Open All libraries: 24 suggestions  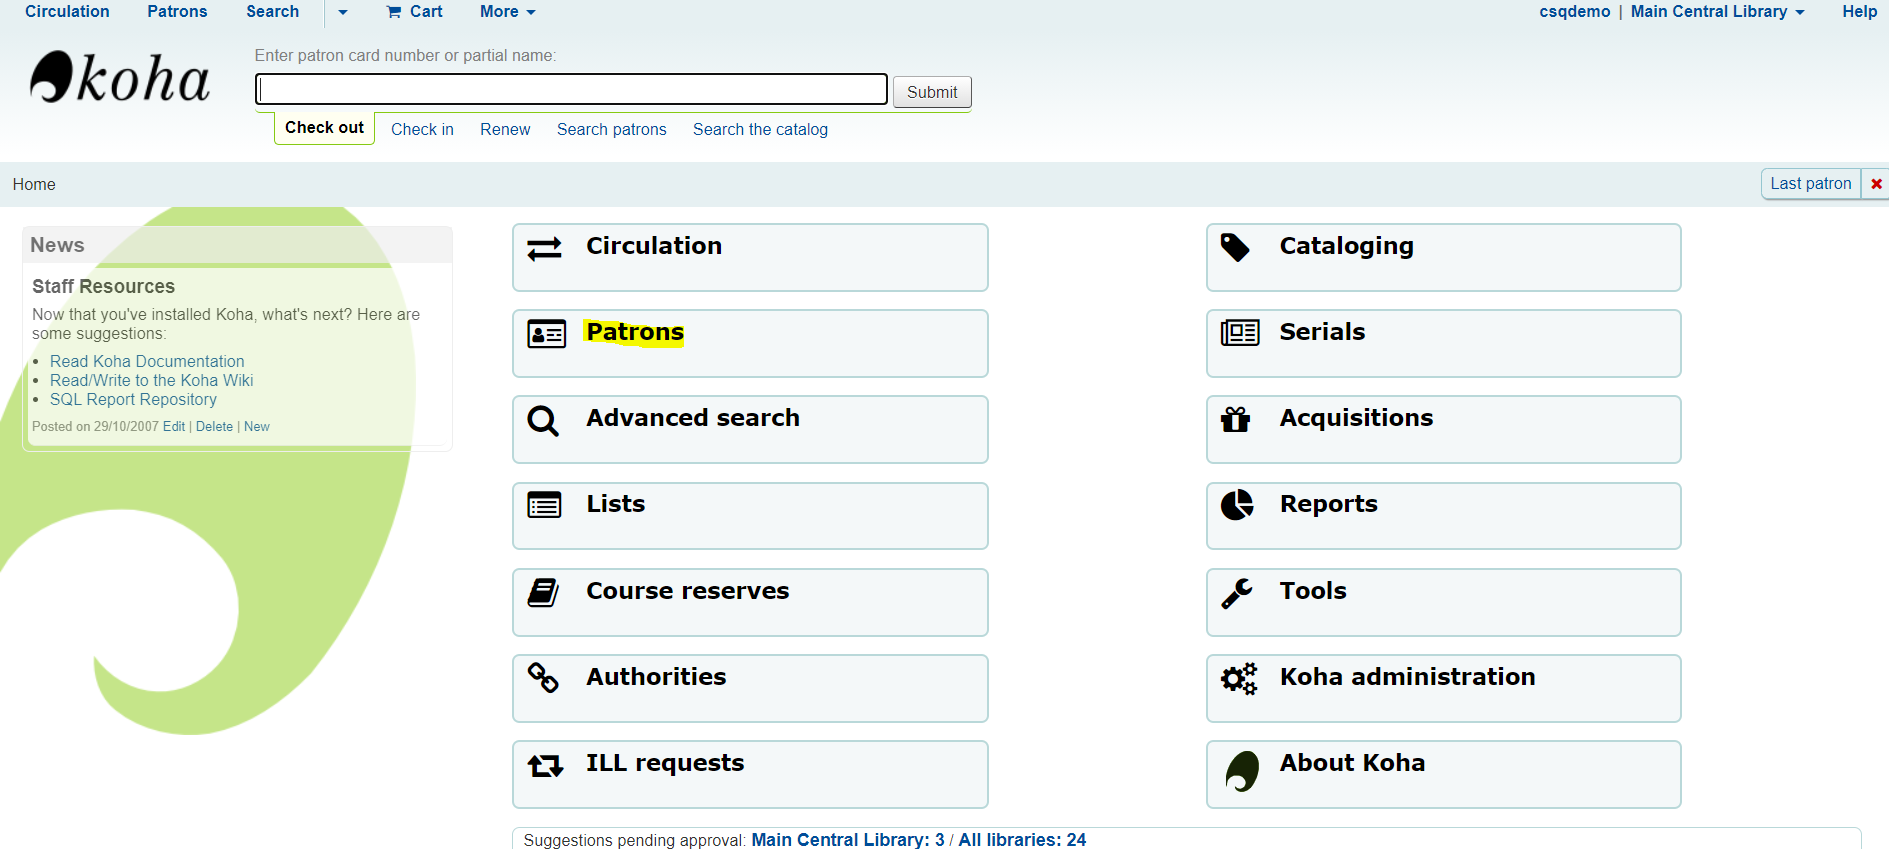tap(1022, 840)
